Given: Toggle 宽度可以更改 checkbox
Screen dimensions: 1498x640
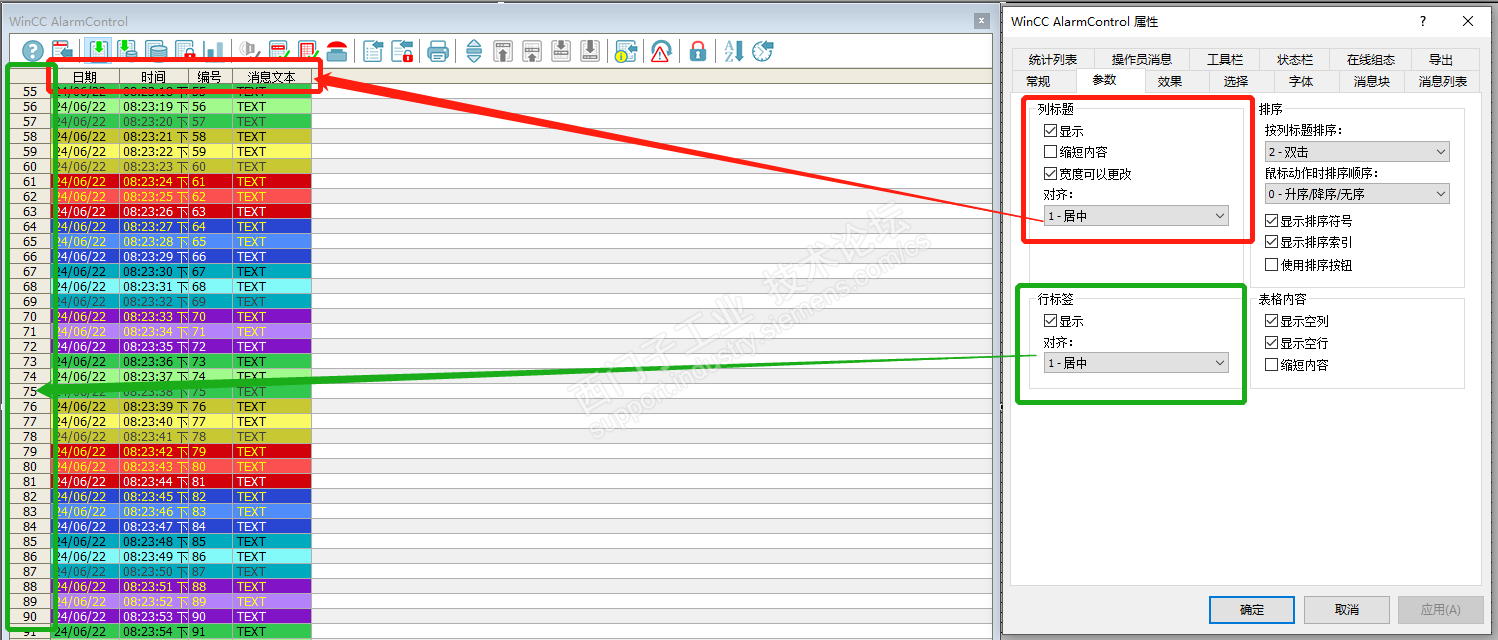Looking at the screenshot, I should pyautogui.click(x=1050, y=173).
